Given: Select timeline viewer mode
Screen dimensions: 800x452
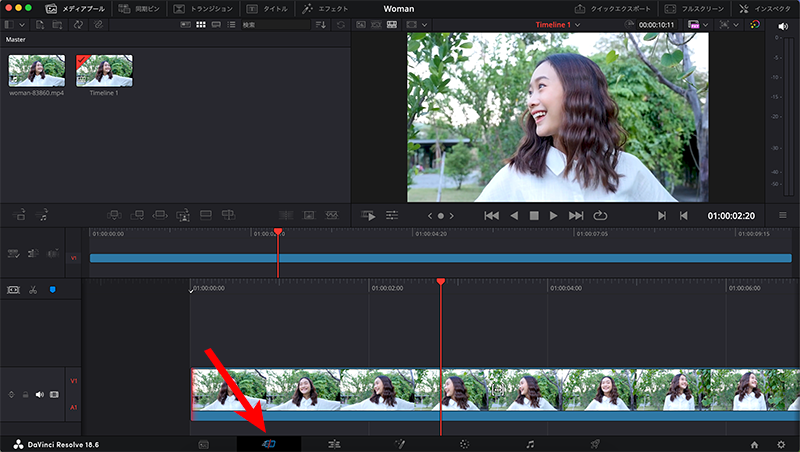Looking at the screenshot, I should tap(392, 24).
